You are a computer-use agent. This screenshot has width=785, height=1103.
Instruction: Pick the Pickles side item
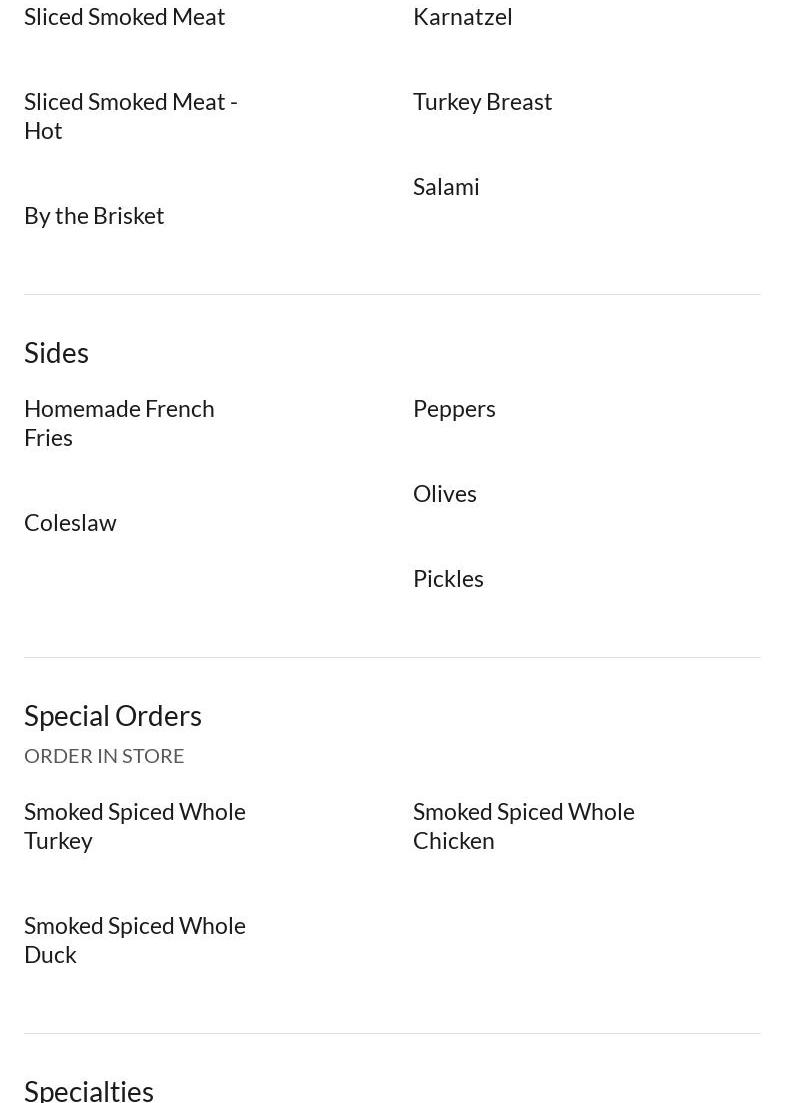[x=448, y=579]
